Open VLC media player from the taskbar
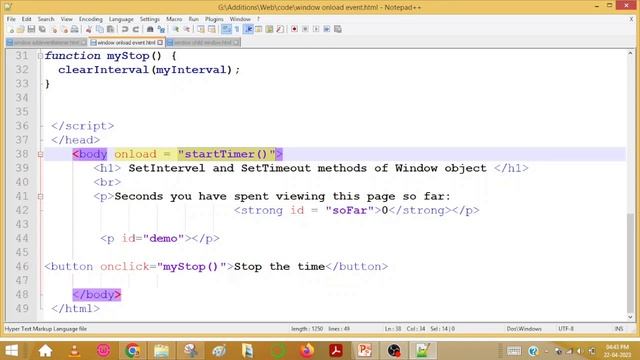The height and width of the screenshot is (360, 640). coord(74,351)
